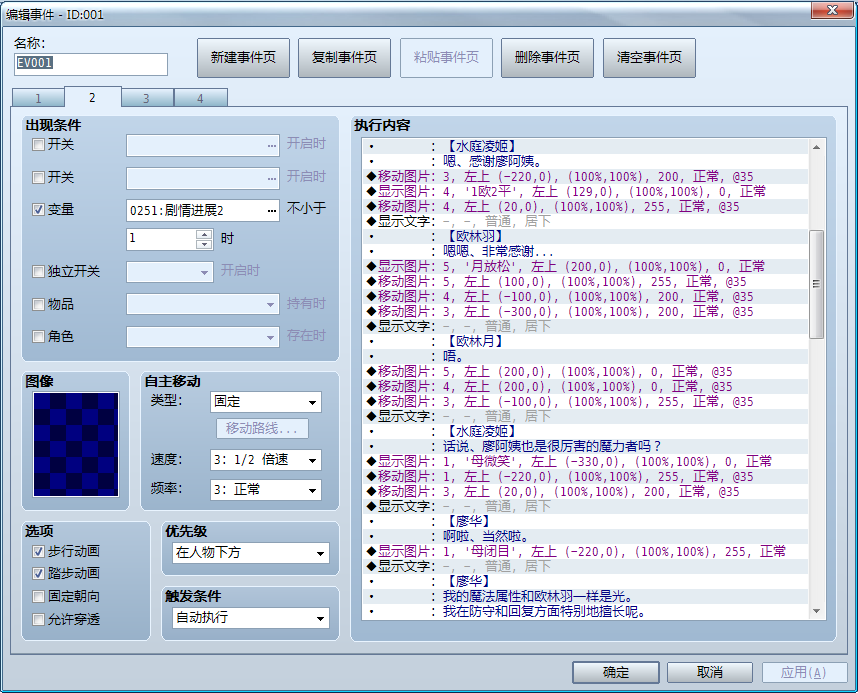Viewport: 858px width, 693px height.
Task: Select command 显示图片: 1, '母微笑'
Action: click(x=585, y=461)
